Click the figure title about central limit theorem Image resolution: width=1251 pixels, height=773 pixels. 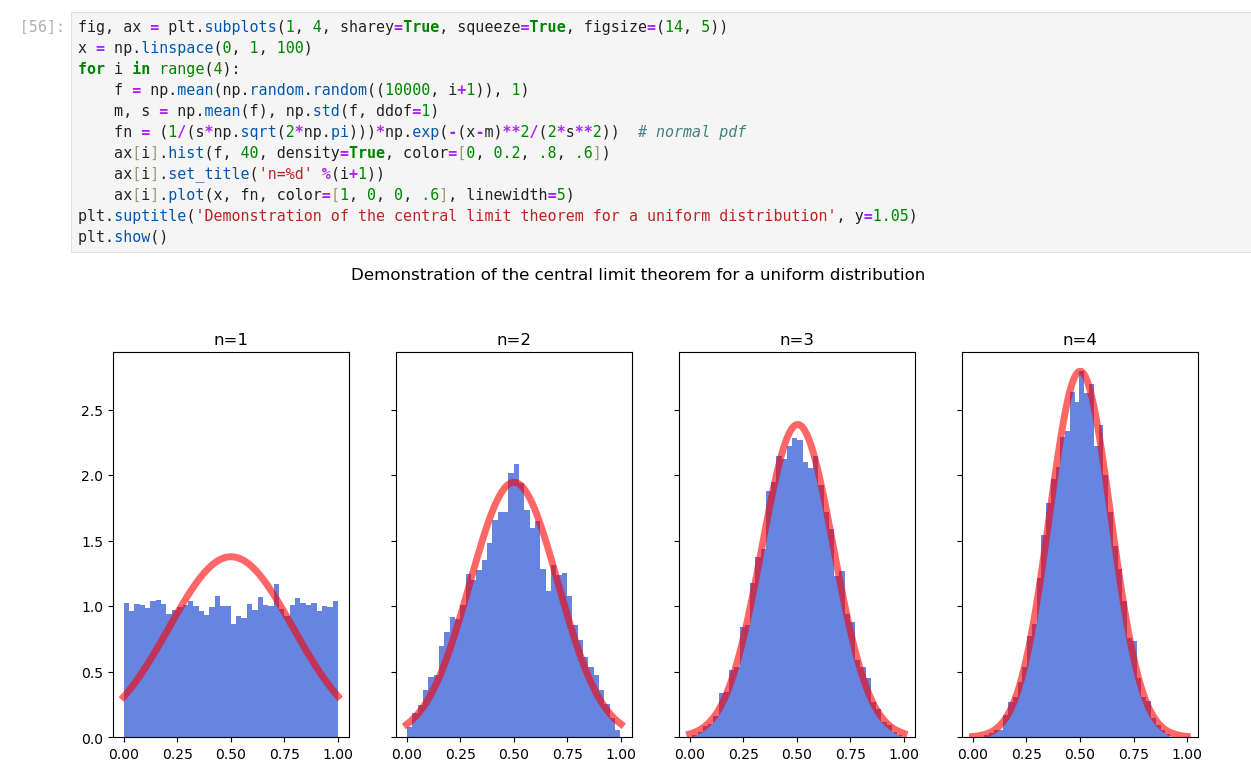pos(637,275)
